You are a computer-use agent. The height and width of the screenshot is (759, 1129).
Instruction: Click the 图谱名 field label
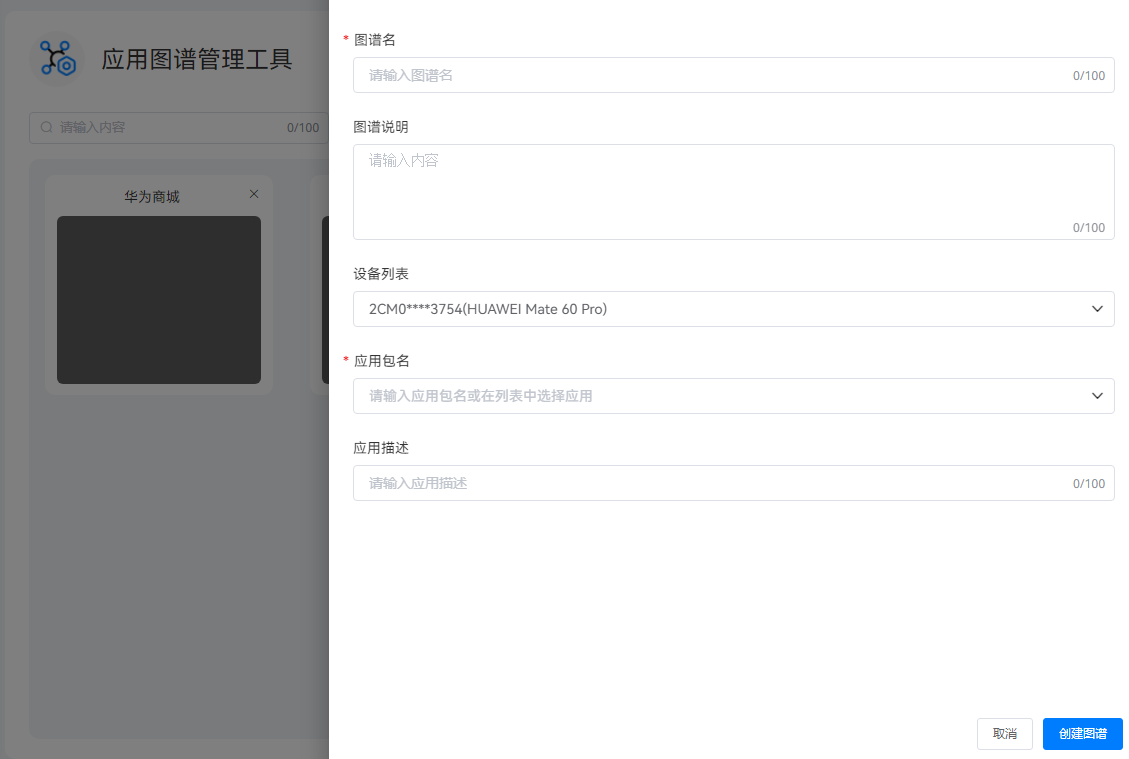(x=375, y=40)
